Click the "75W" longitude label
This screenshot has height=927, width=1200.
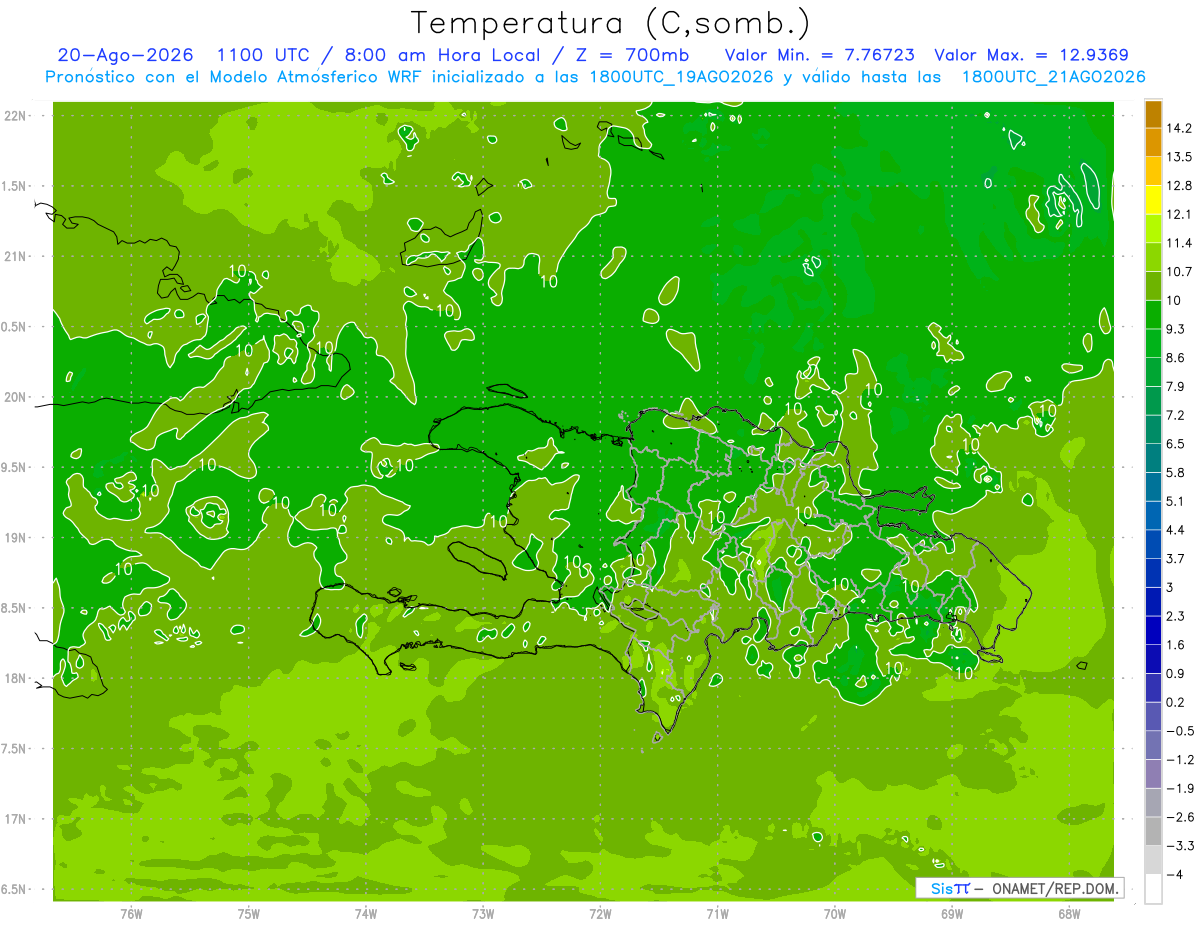coord(248,913)
